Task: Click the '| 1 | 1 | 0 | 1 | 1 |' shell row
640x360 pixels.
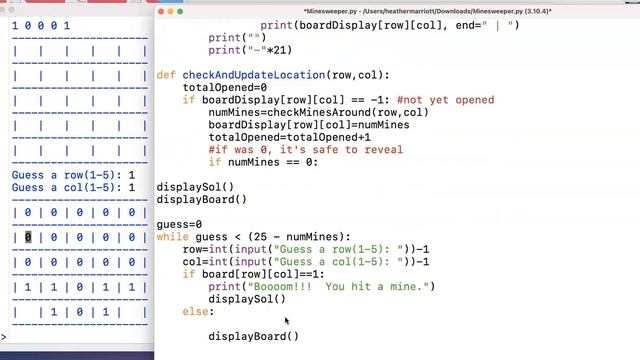Action: tap(80, 287)
